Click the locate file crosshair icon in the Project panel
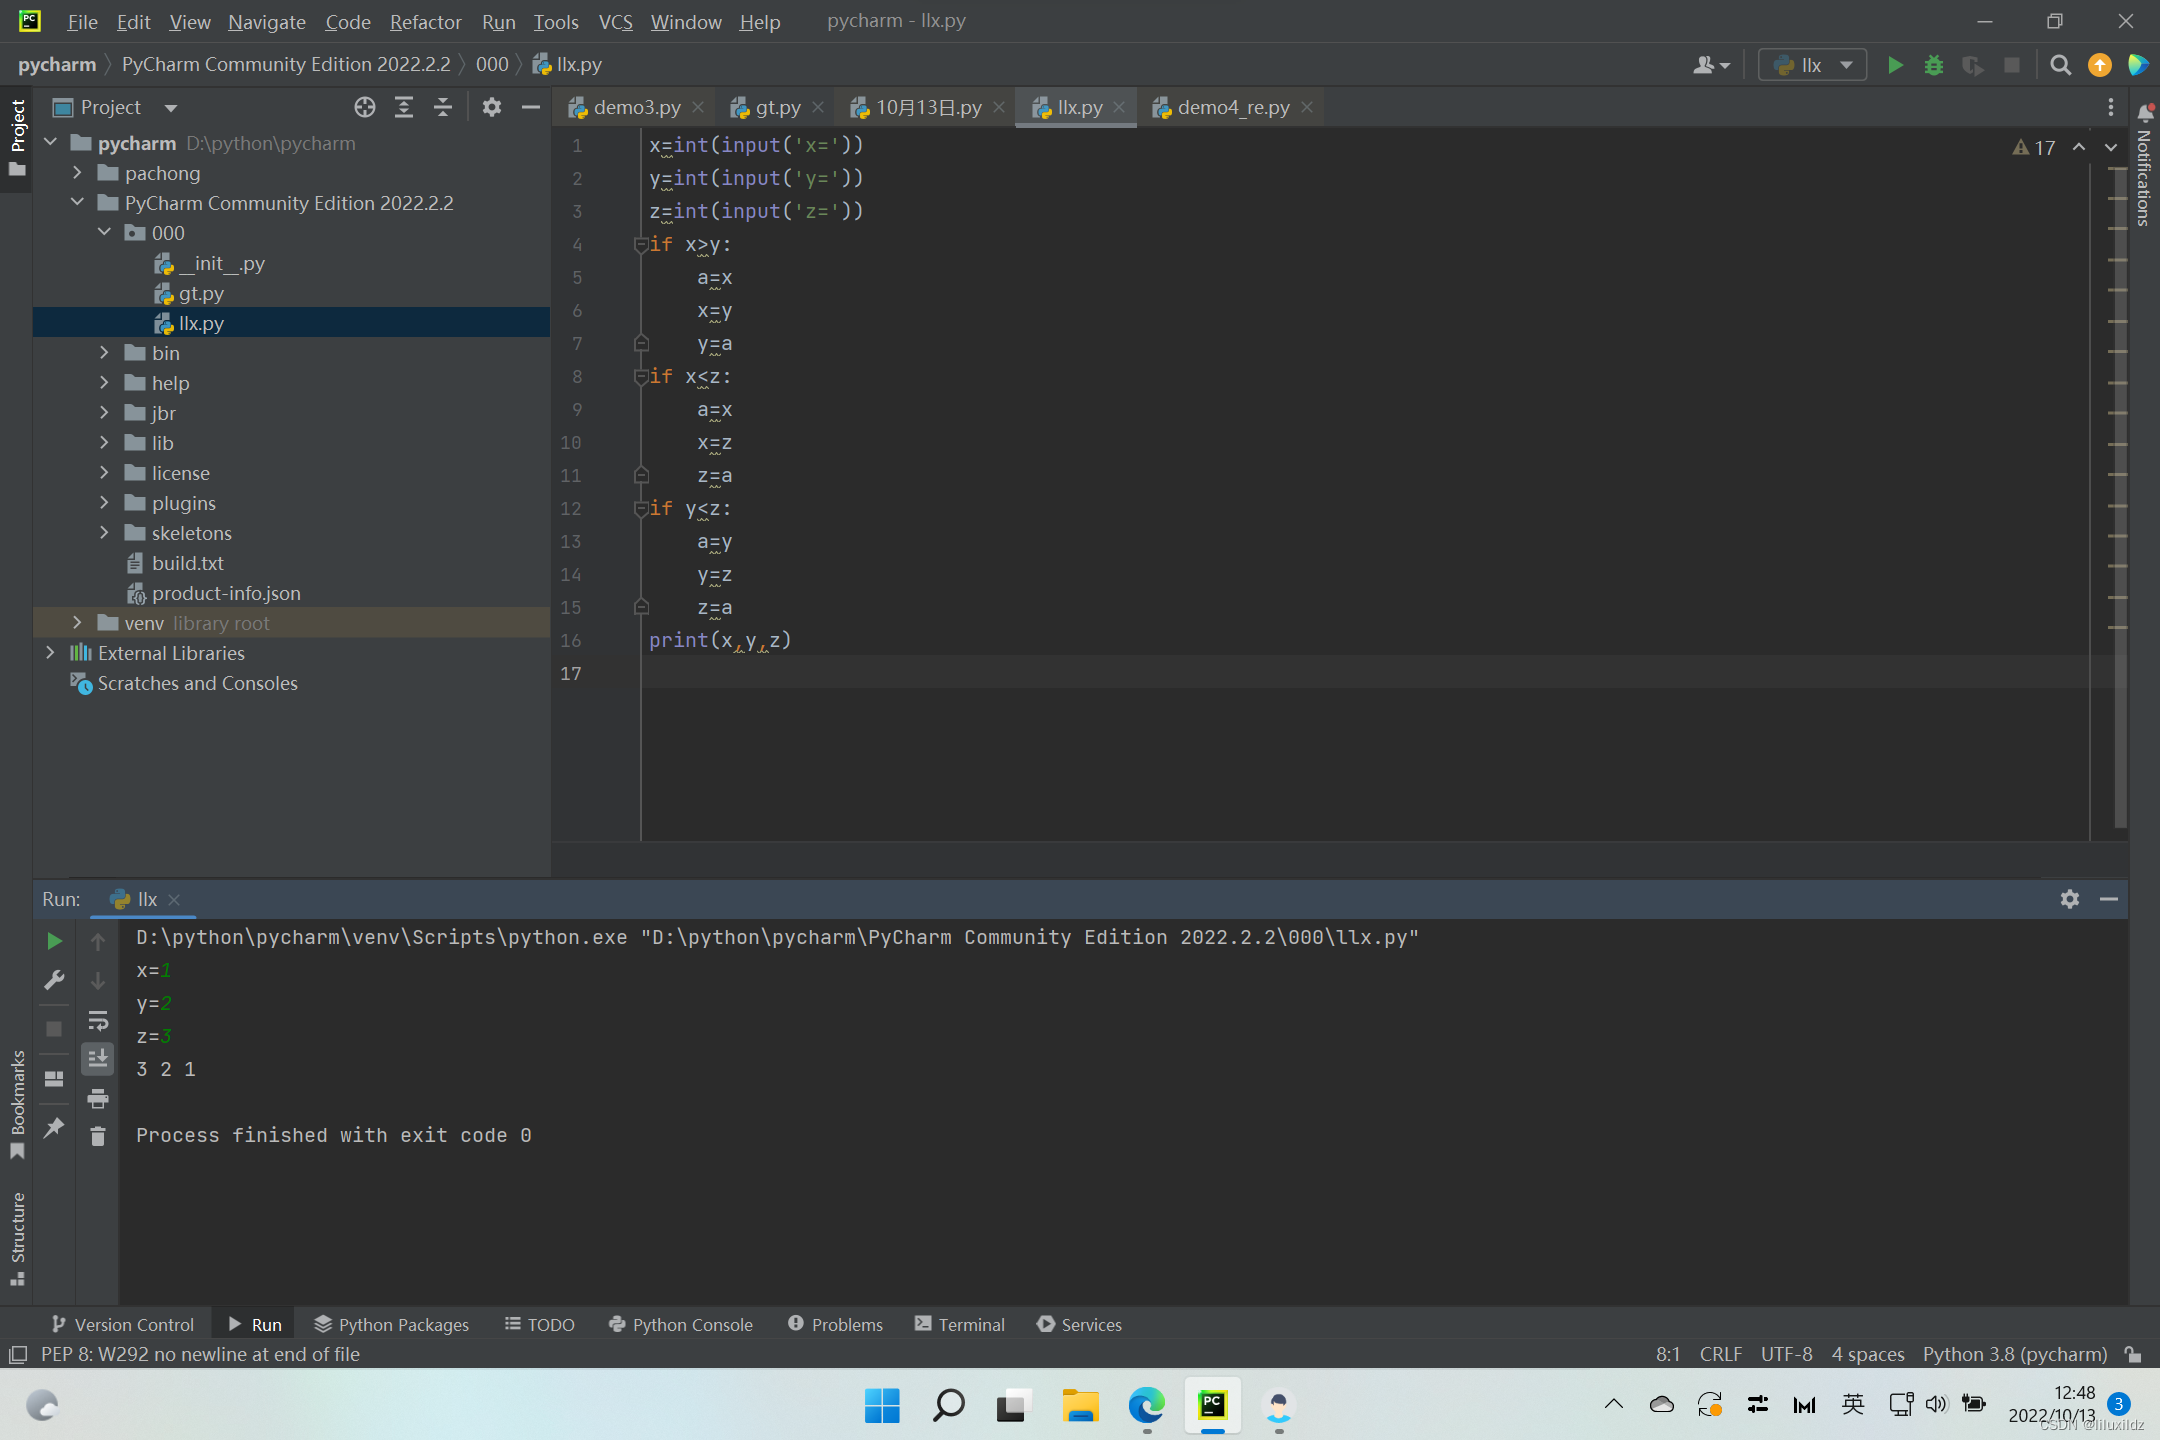Image resolution: width=2160 pixels, height=1440 pixels. 364,107
